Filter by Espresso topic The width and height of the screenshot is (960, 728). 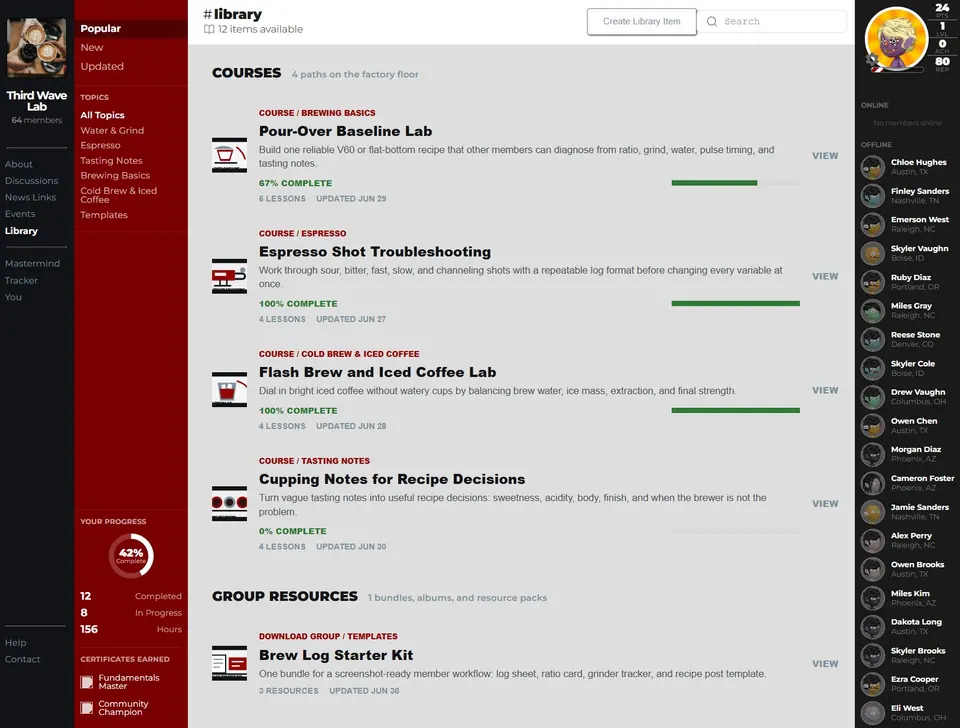tap(100, 145)
